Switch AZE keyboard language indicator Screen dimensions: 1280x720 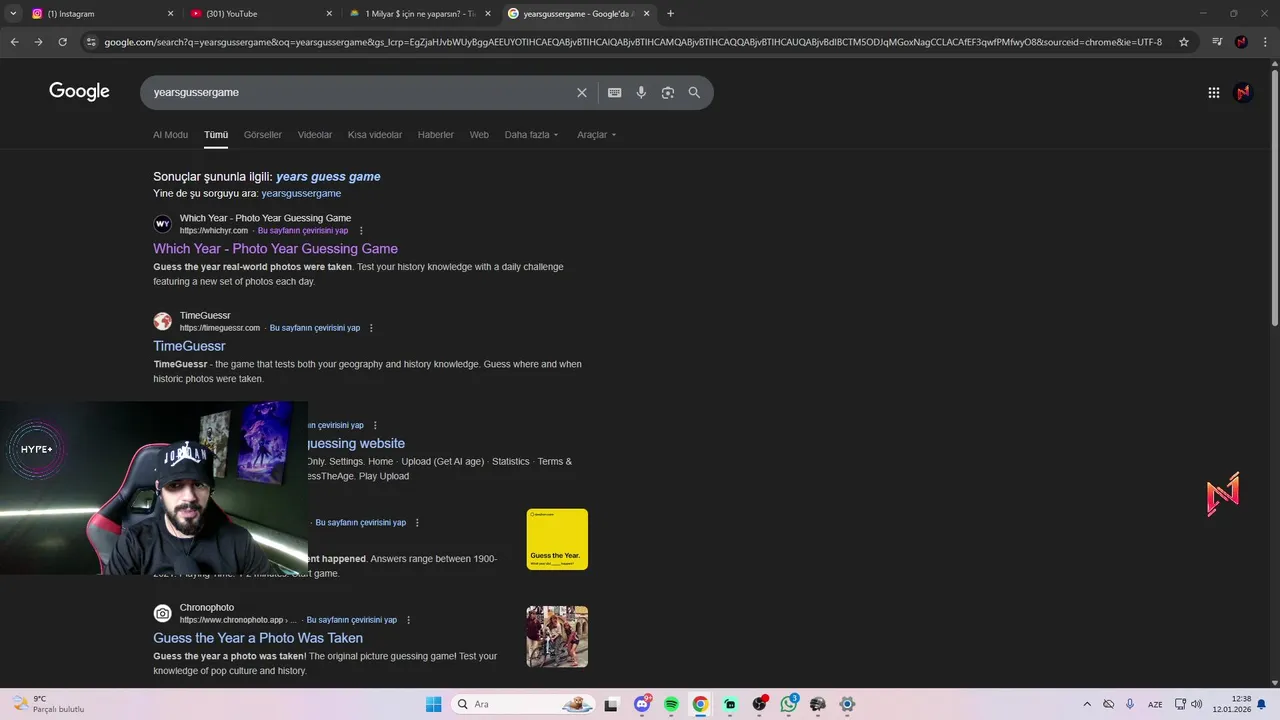pos(1155,704)
